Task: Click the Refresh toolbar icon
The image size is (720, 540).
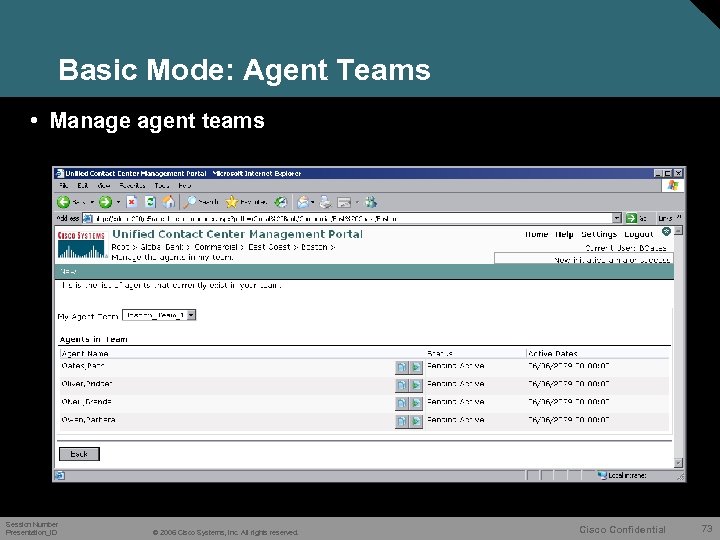Action: coord(150,202)
